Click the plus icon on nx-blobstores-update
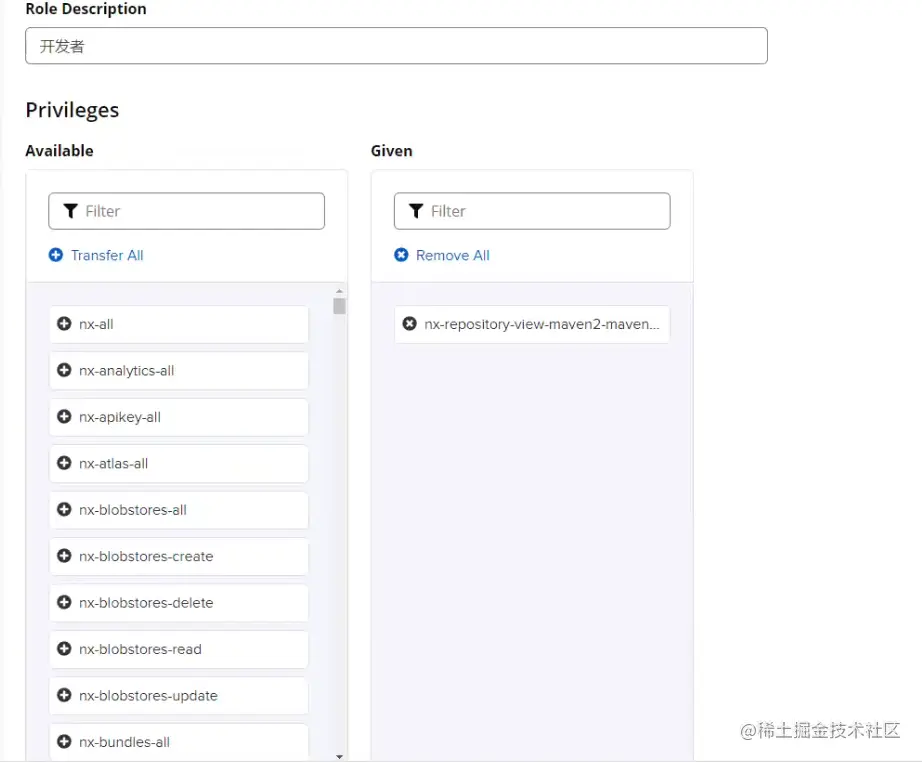Image resolution: width=922 pixels, height=762 pixels. (x=64, y=696)
